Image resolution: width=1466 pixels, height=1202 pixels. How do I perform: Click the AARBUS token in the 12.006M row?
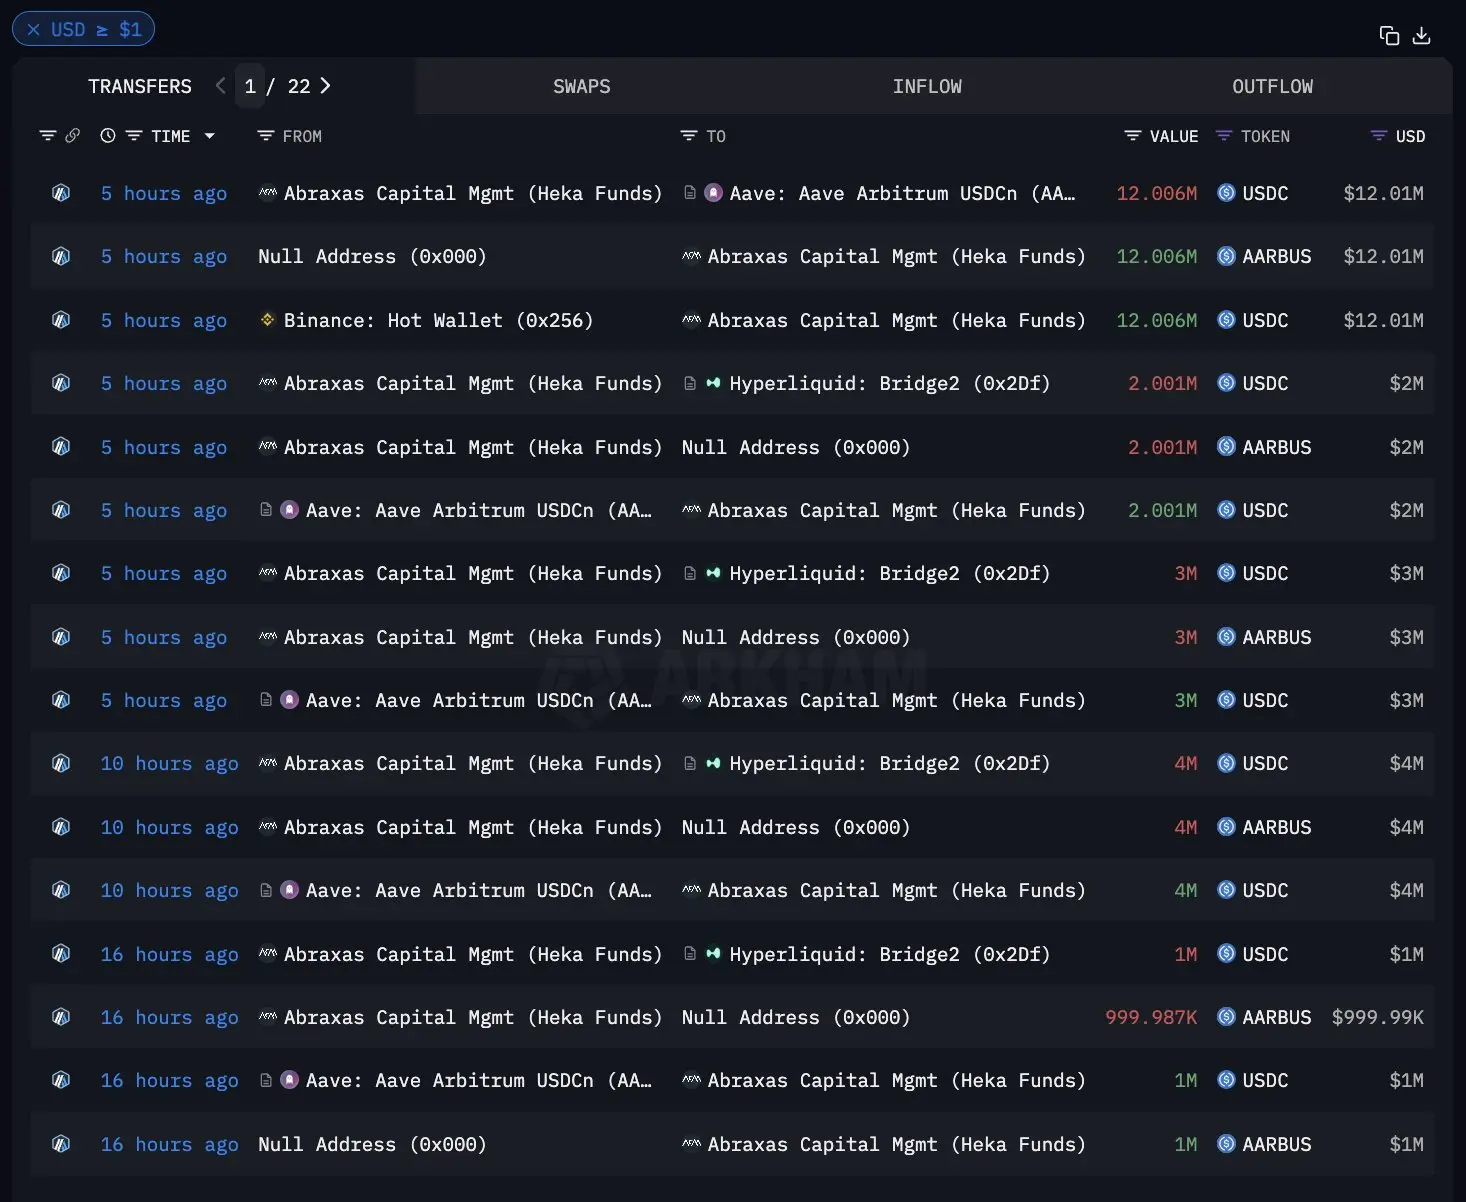tap(1276, 256)
